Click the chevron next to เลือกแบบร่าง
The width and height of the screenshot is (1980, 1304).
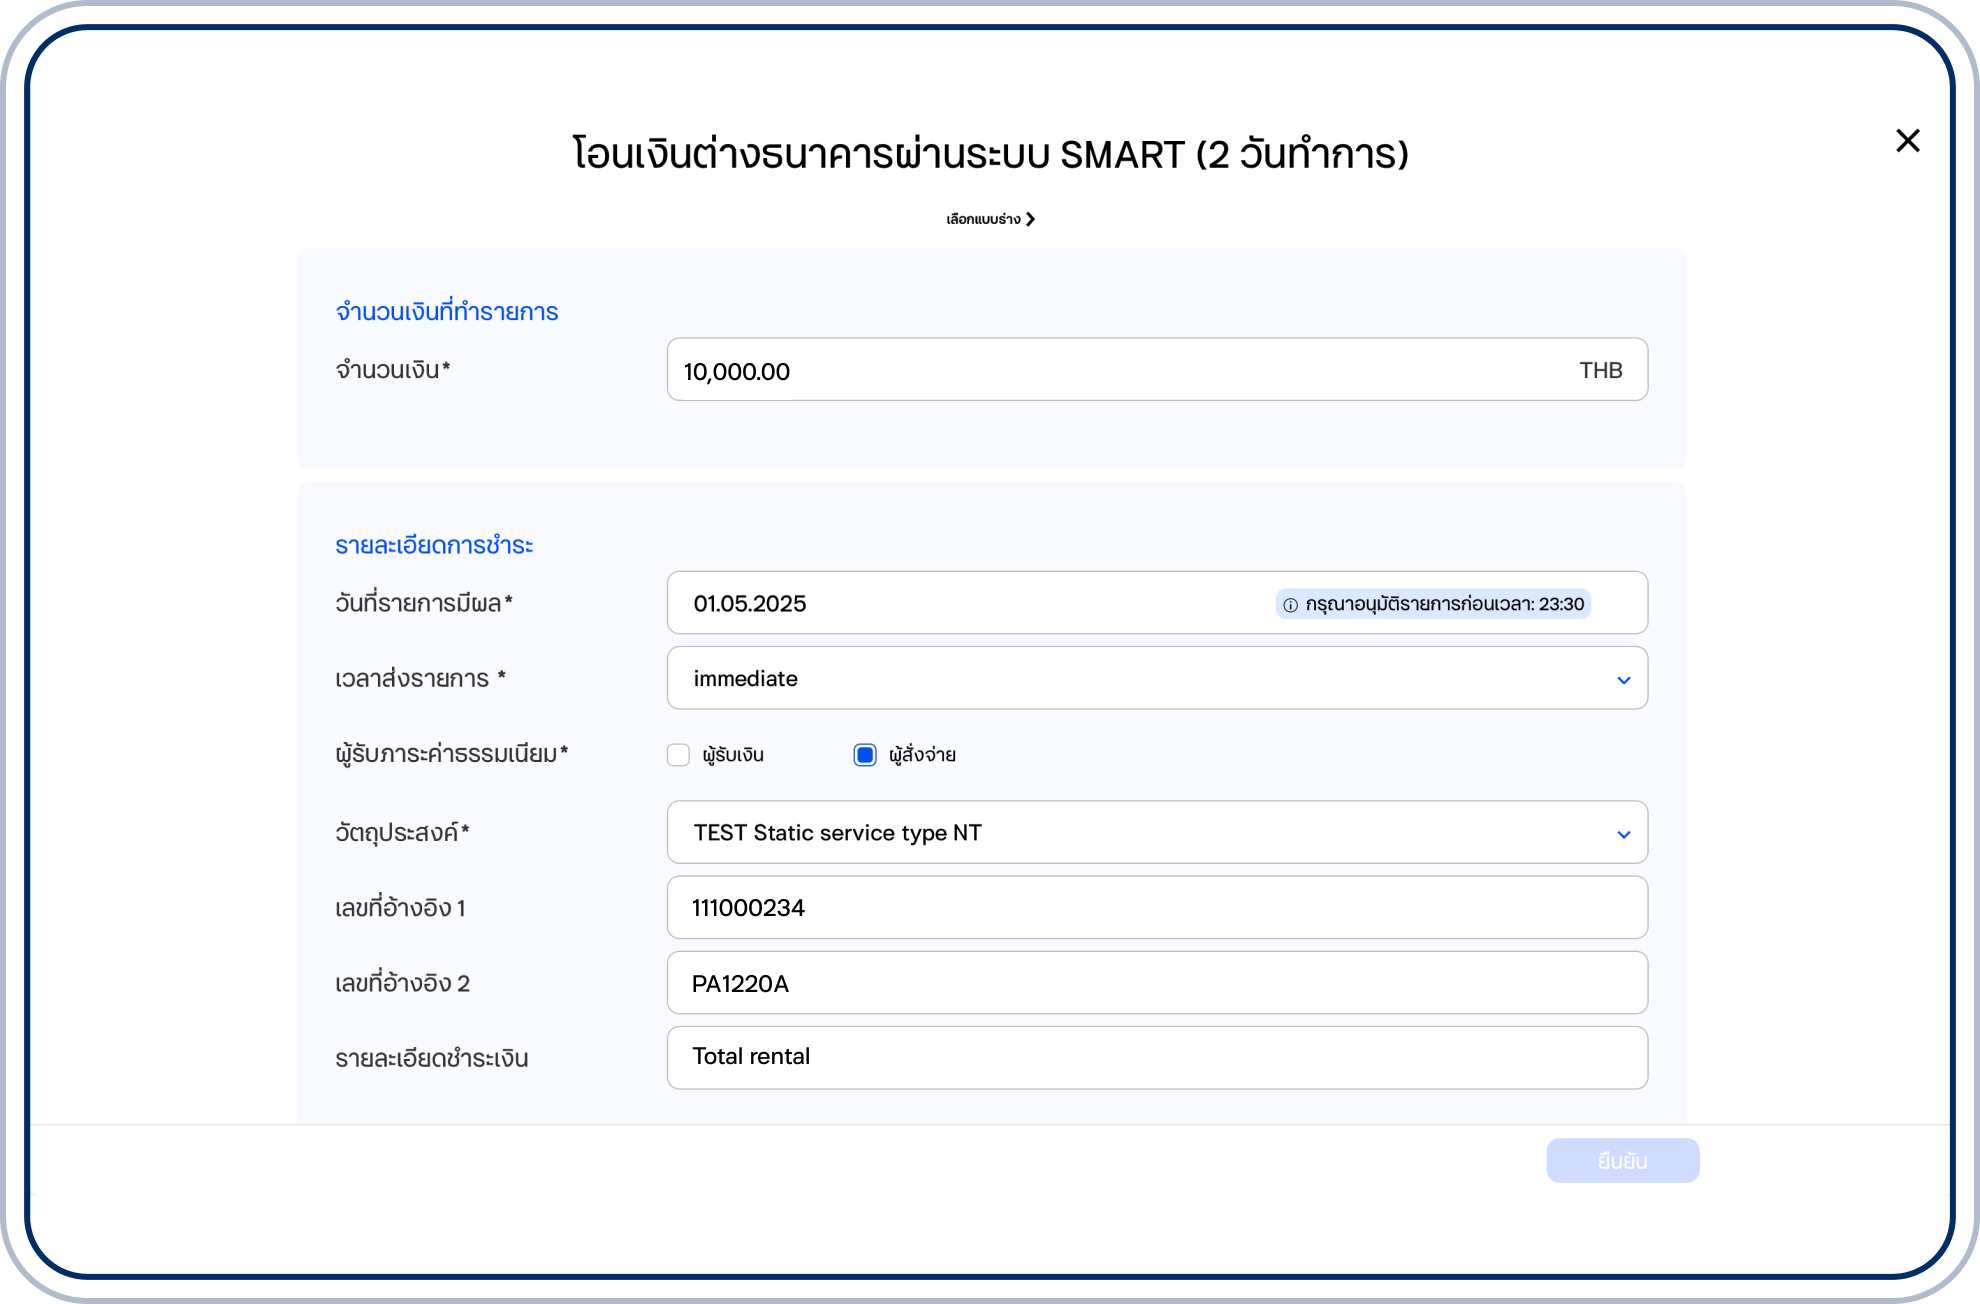1031,219
